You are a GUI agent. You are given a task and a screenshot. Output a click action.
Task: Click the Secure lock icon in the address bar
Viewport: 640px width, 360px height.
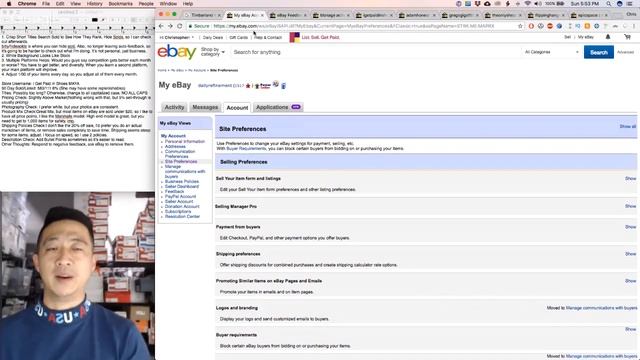click(x=190, y=26)
